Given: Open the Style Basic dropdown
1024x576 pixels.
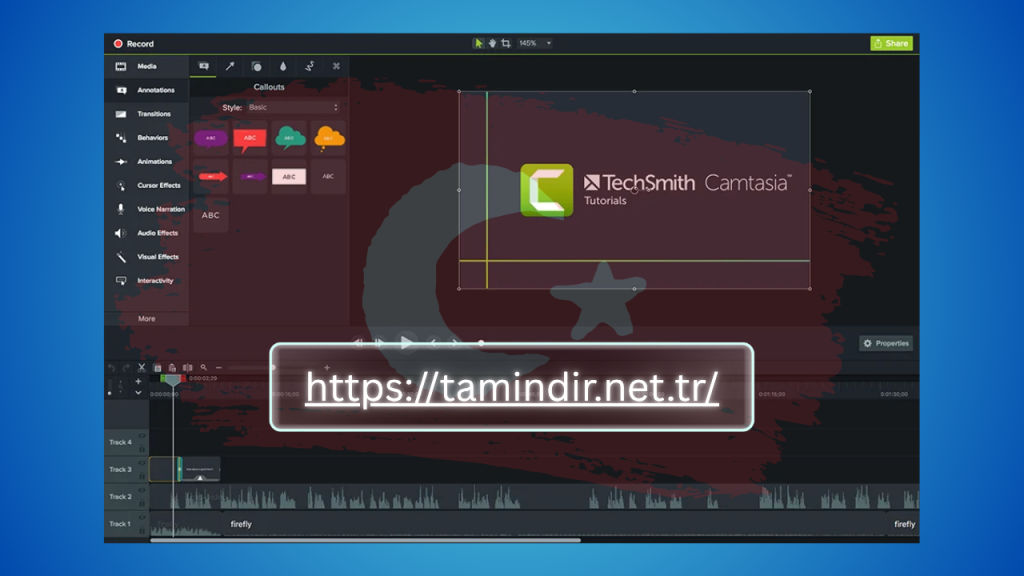Looking at the screenshot, I should 293,107.
